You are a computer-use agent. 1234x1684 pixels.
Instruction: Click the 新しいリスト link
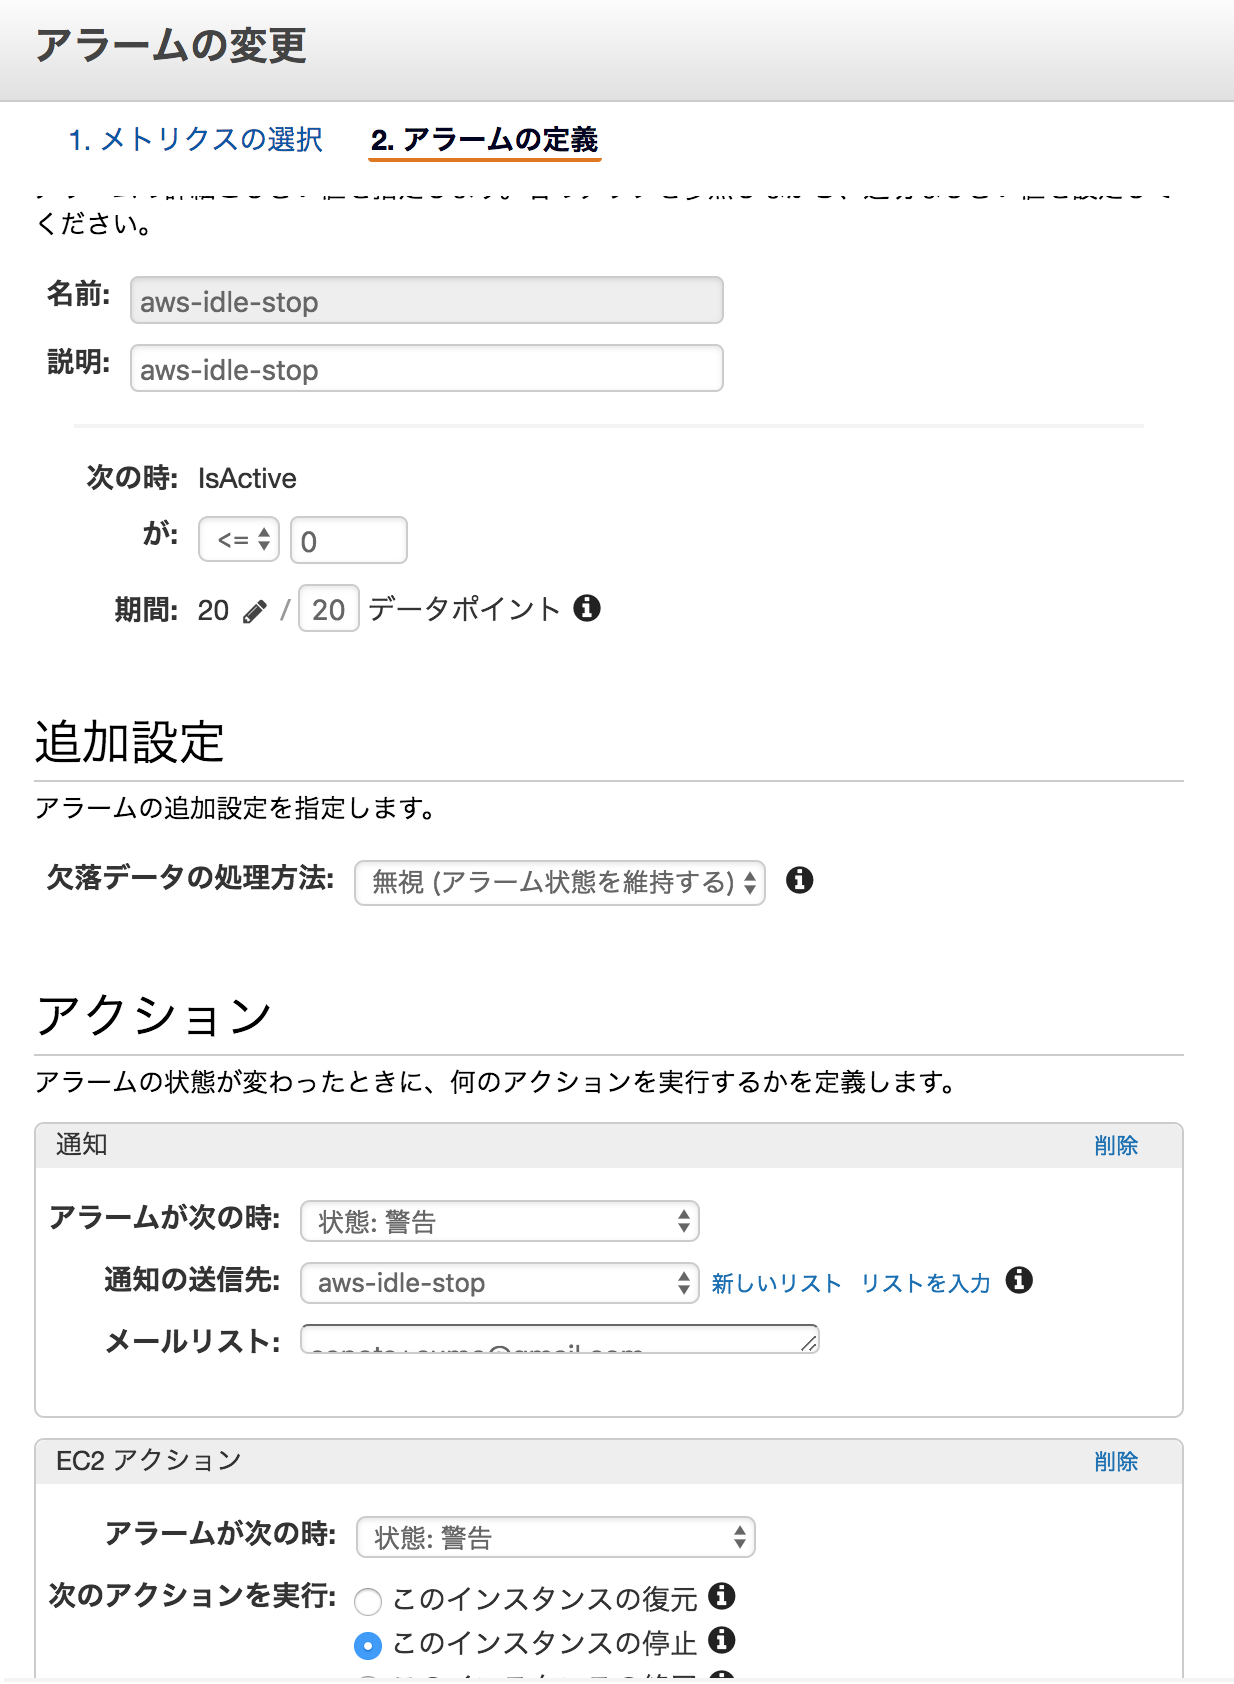click(776, 1283)
